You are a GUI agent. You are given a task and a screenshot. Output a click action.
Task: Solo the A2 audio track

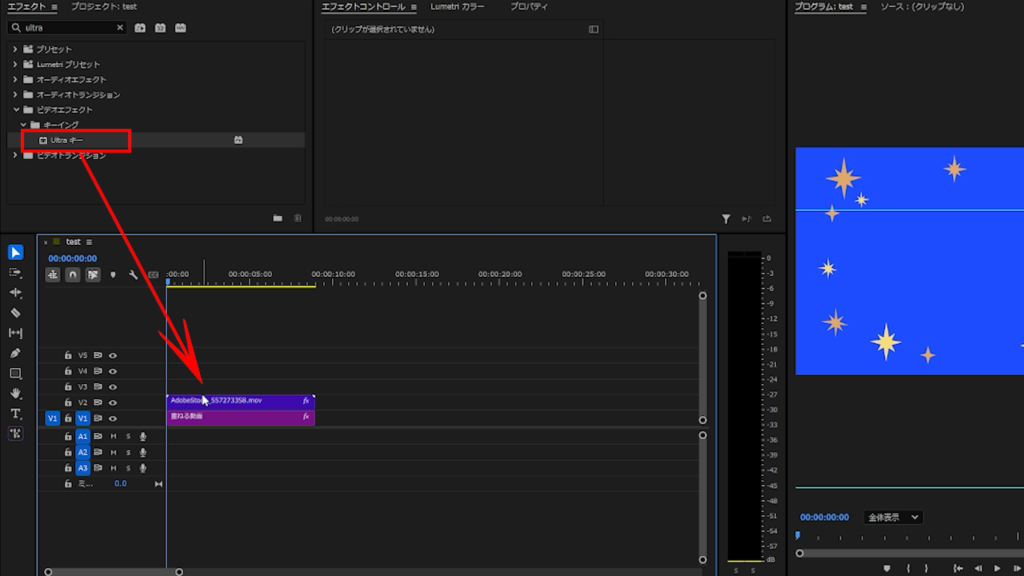coord(128,452)
